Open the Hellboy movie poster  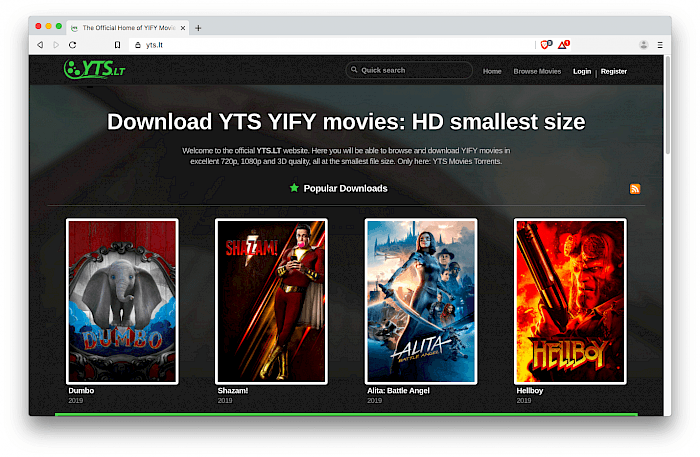click(x=570, y=301)
